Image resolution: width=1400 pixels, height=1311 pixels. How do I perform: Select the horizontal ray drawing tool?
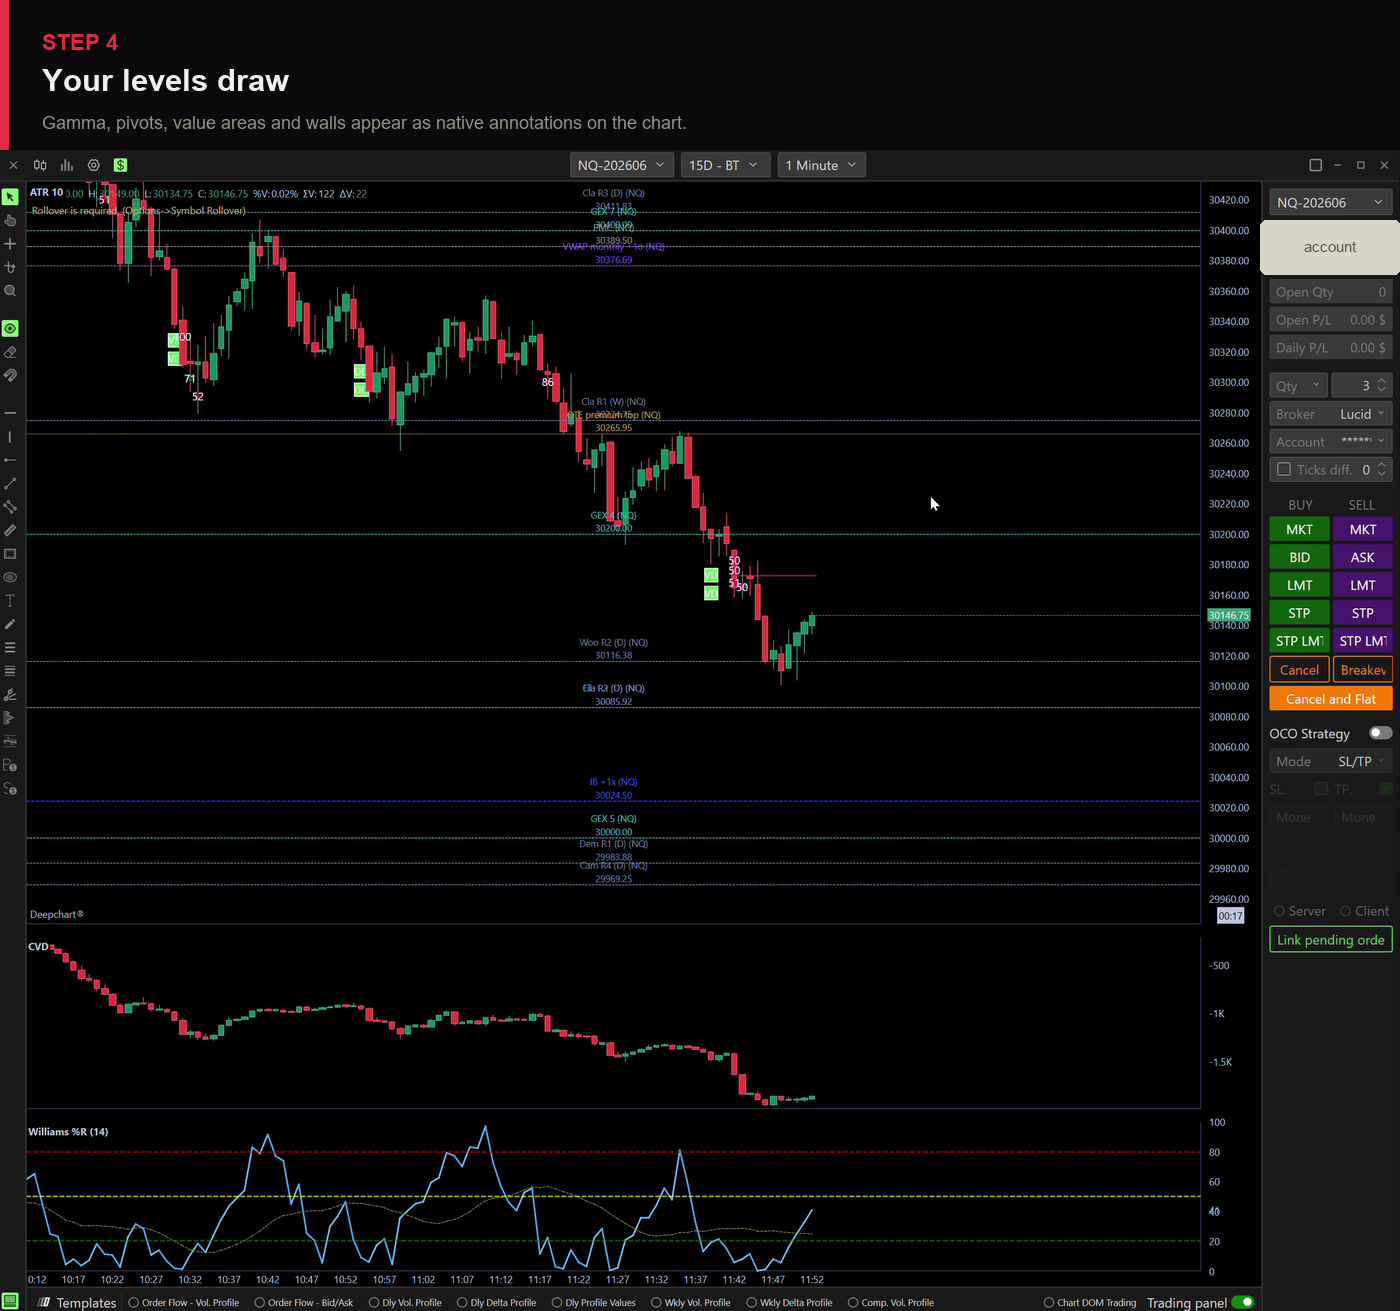tap(10, 460)
